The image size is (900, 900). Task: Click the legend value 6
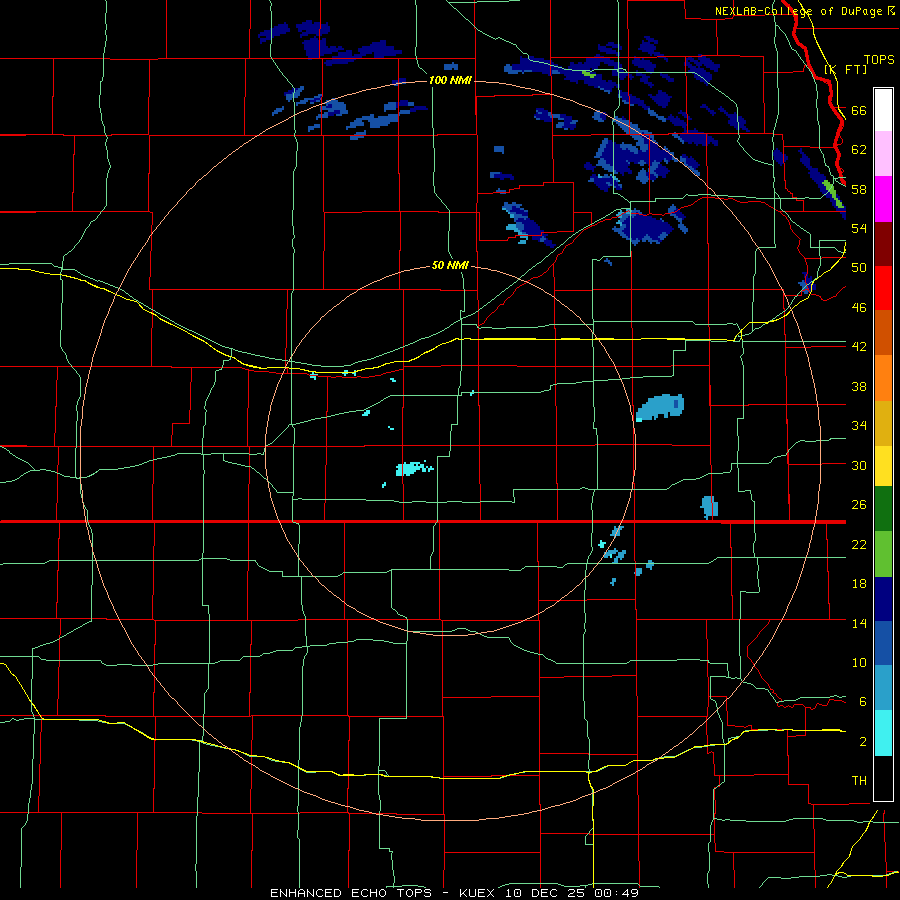(x=863, y=702)
